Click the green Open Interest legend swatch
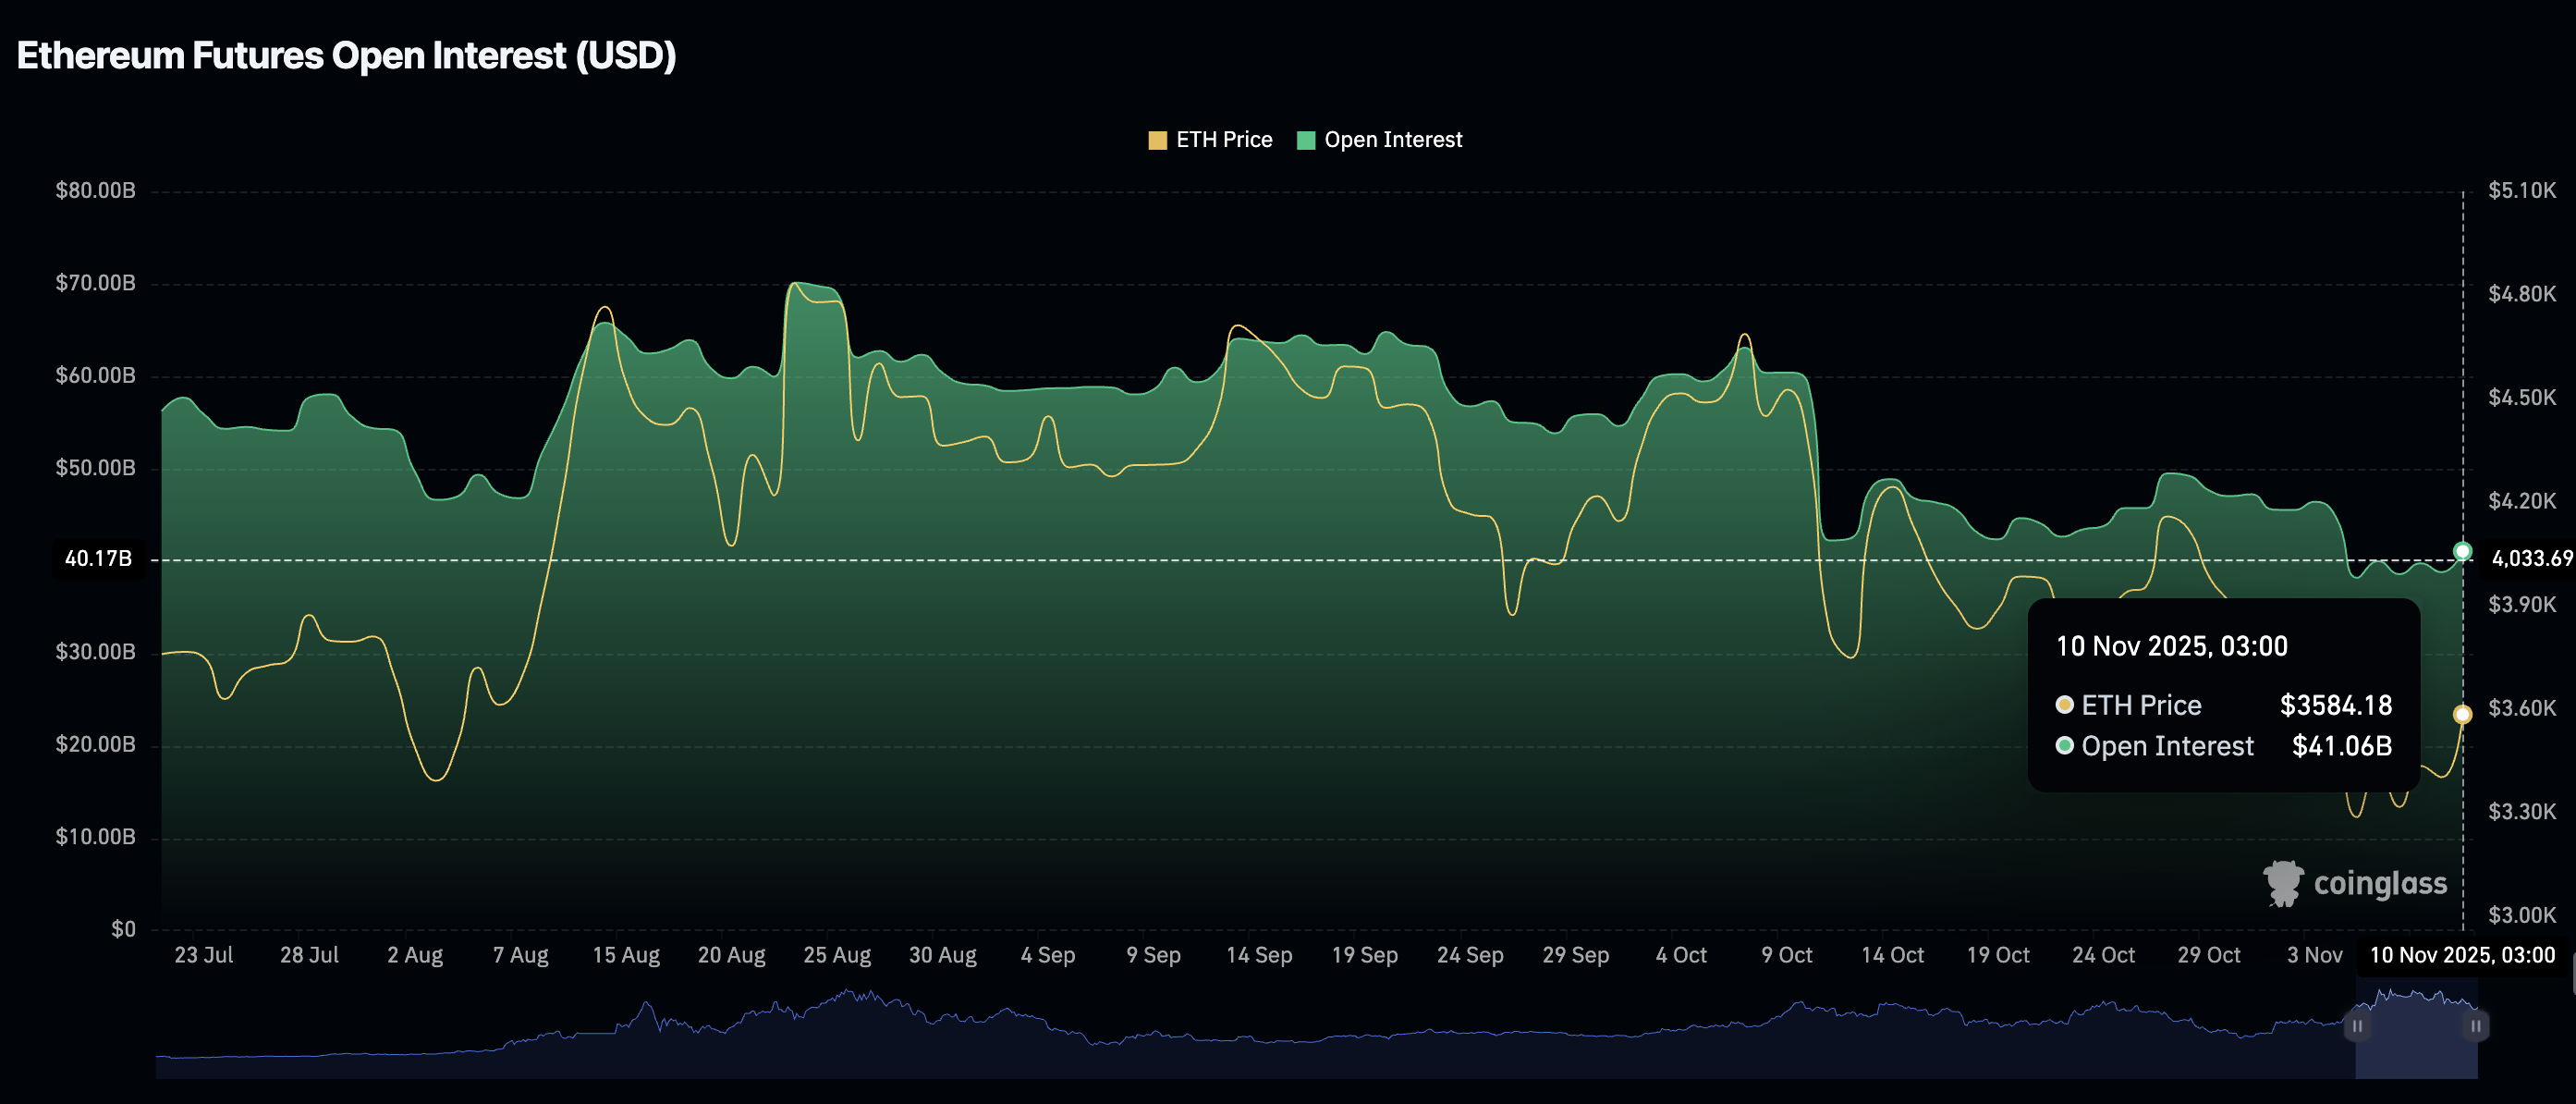Image resolution: width=2576 pixels, height=1104 pixels. click(1305, 141)
